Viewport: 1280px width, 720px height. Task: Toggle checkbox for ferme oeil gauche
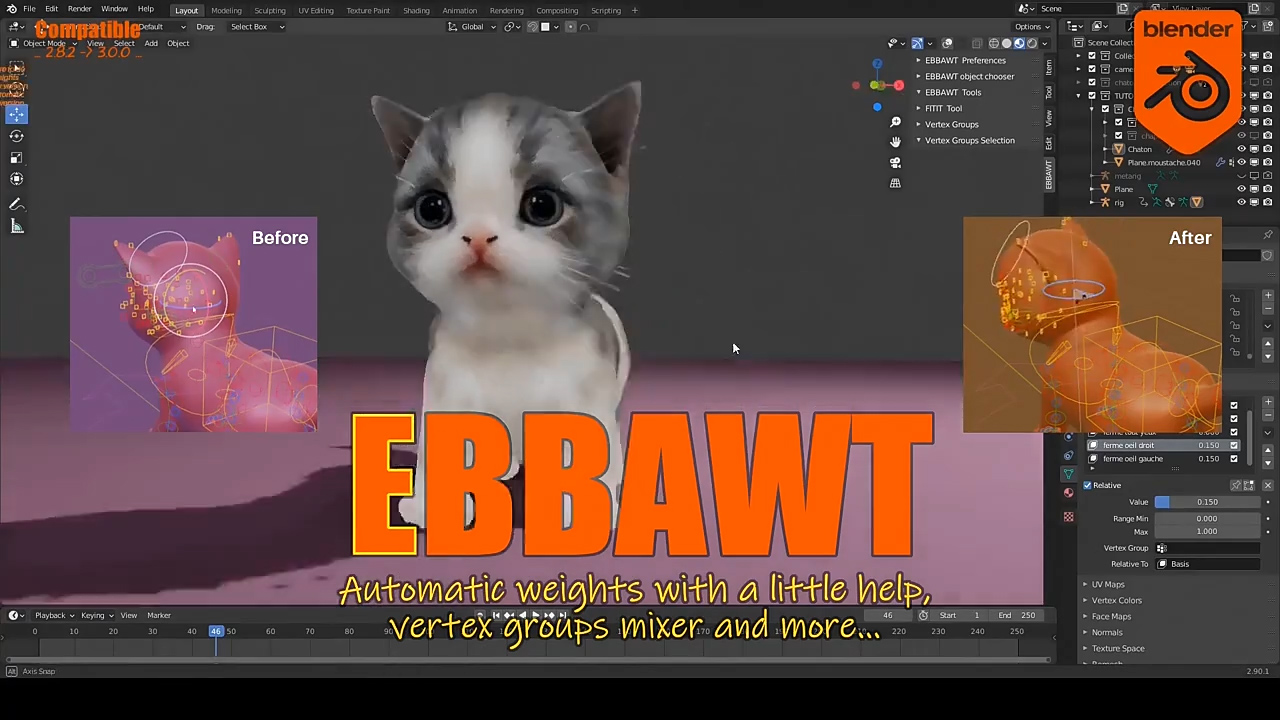tap(1233, 459)
